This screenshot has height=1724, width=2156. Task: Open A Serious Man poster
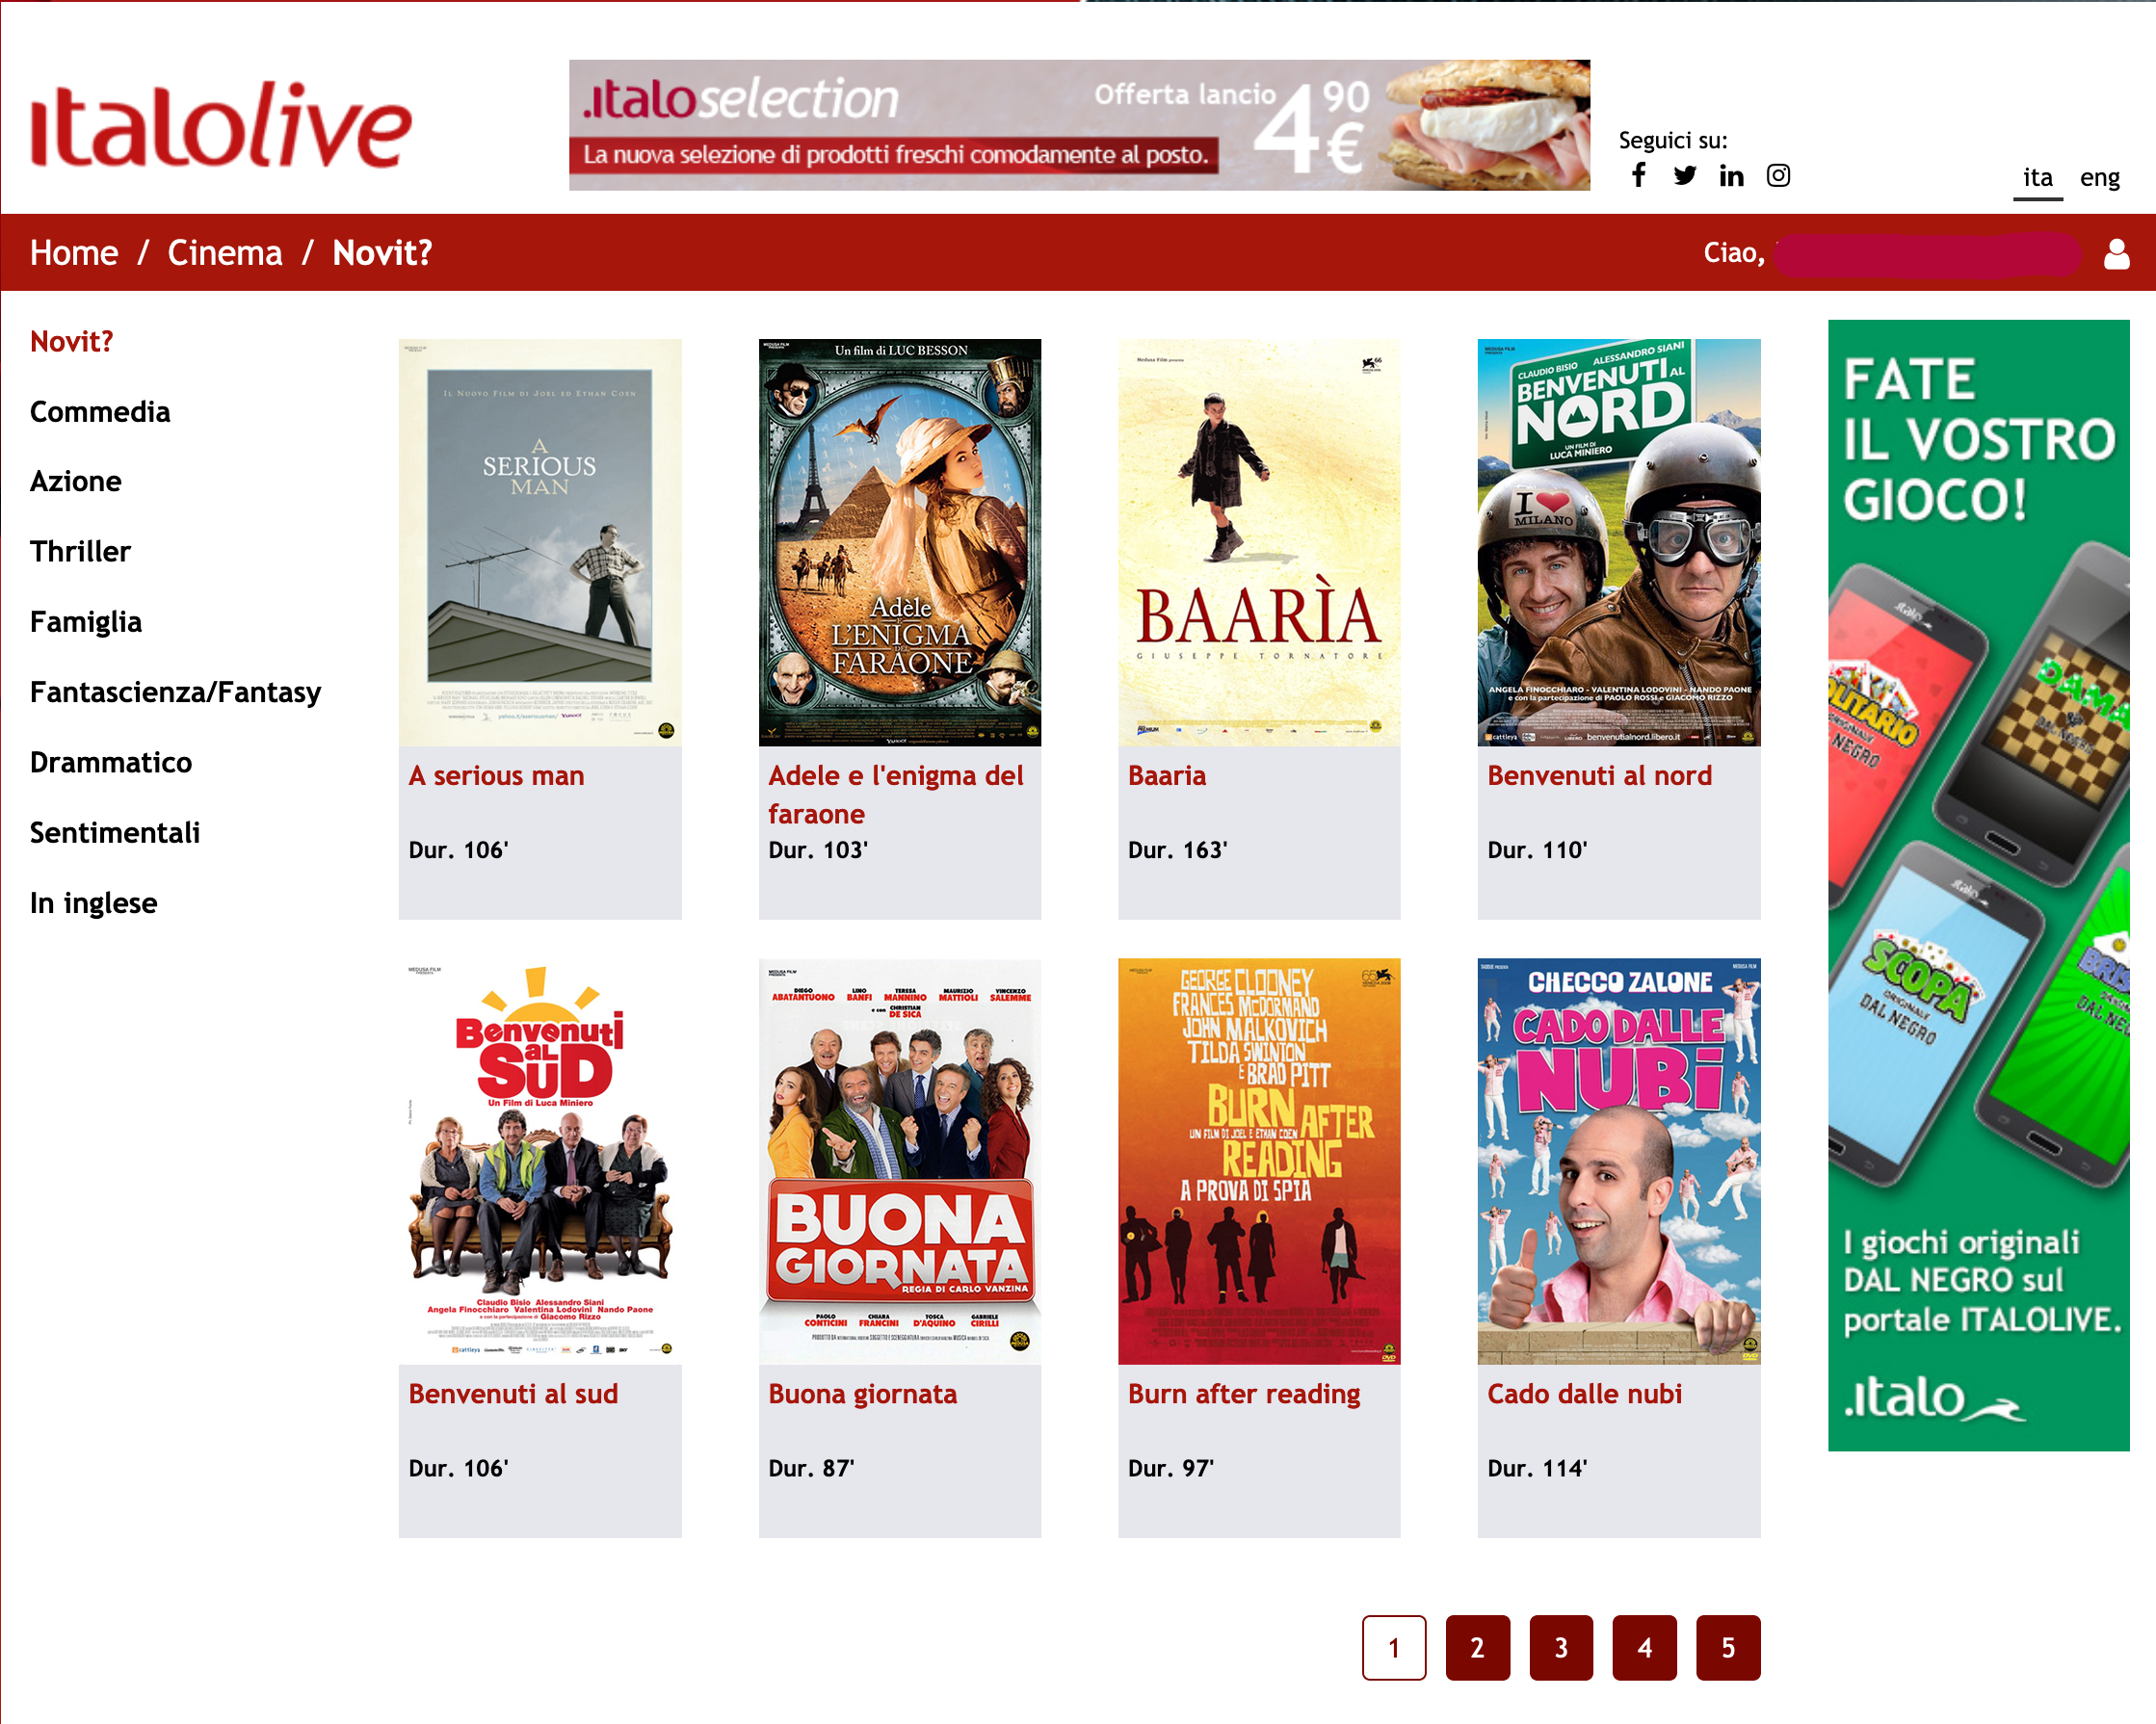coord(540,542)
